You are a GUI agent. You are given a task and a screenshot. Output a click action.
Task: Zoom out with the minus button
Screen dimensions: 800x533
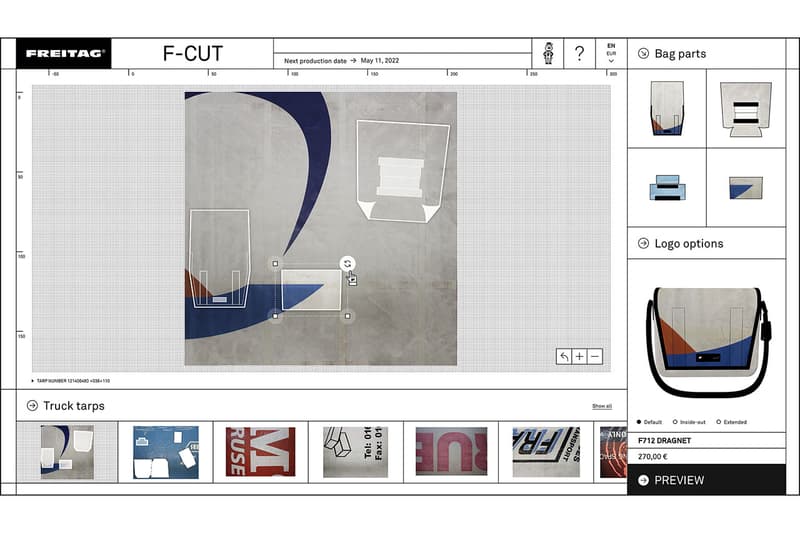(x=595, y=356)
